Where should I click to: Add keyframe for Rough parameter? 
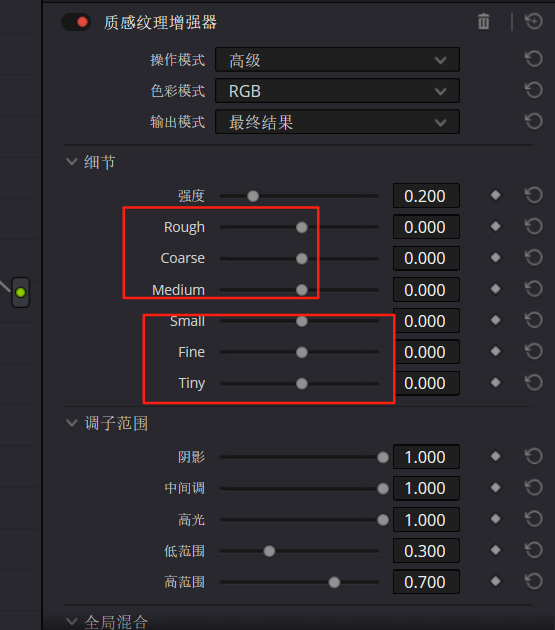(496, 226)
